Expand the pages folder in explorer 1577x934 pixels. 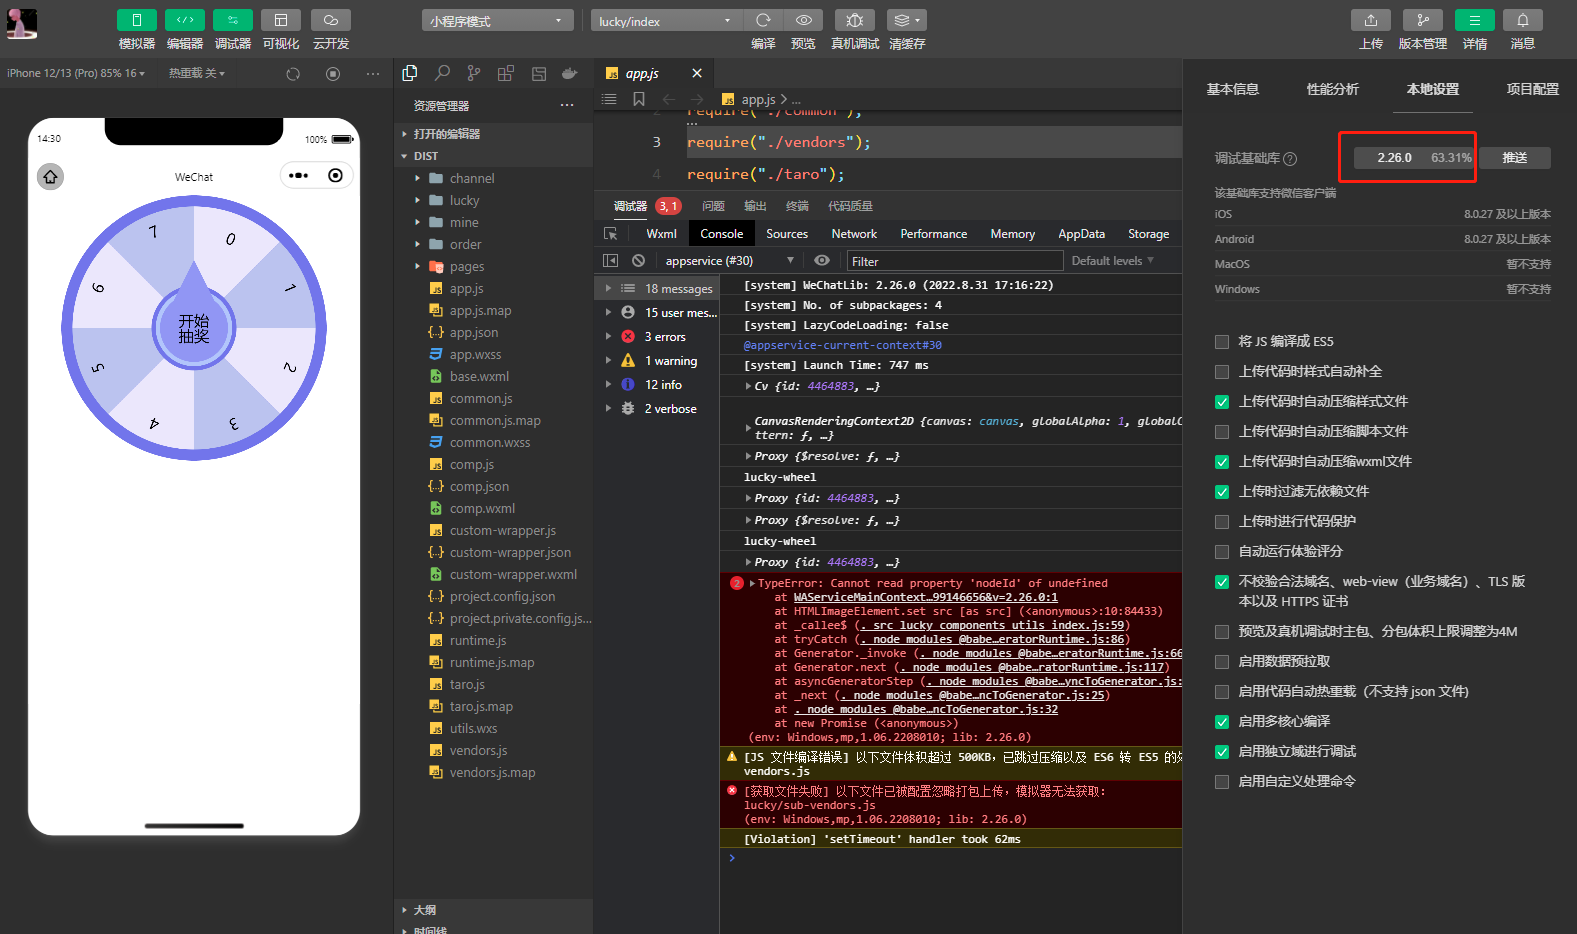click(466, 267)
